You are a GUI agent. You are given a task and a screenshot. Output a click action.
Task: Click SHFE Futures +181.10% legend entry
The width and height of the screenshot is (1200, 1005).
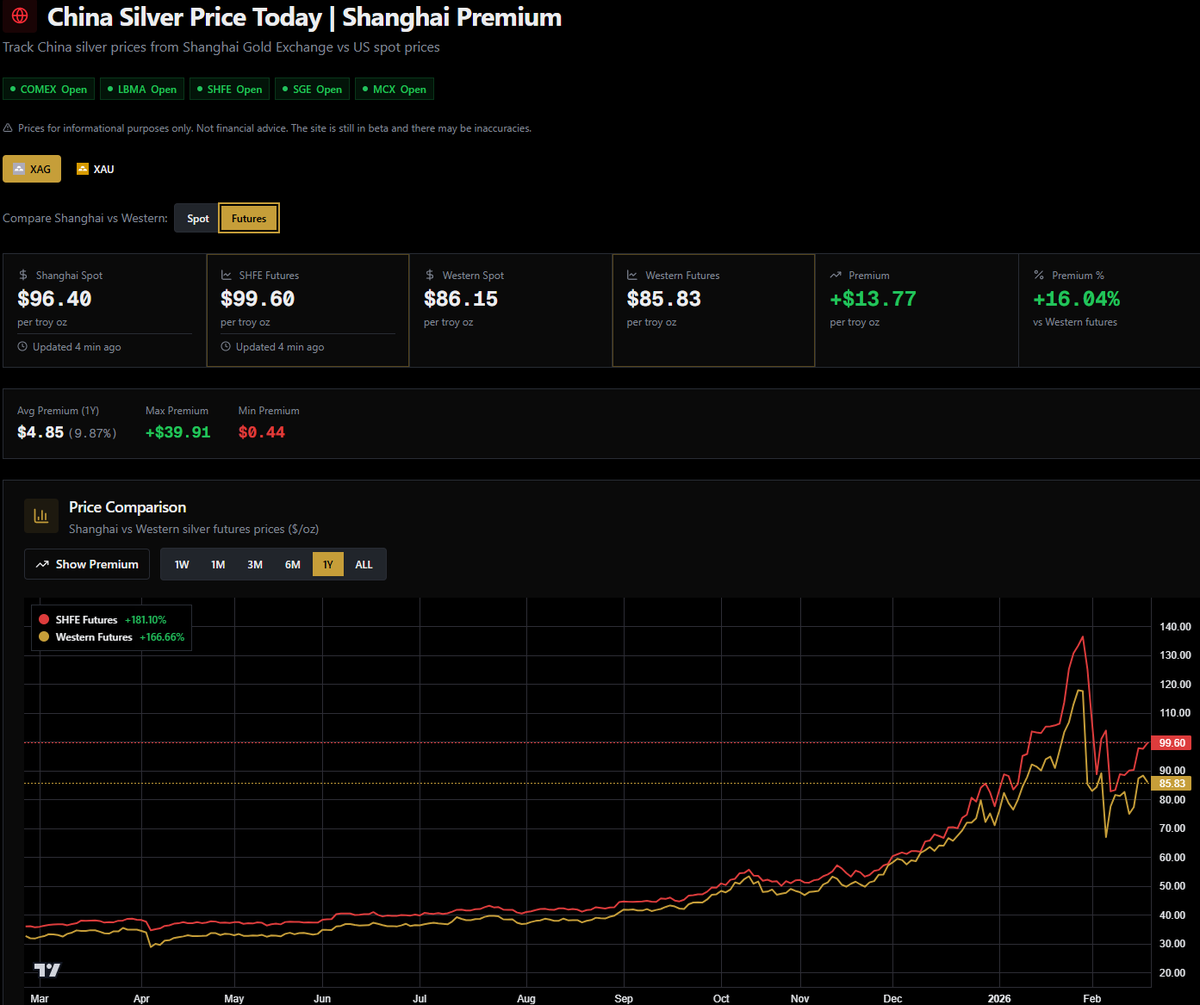click(x=102, y=620)
